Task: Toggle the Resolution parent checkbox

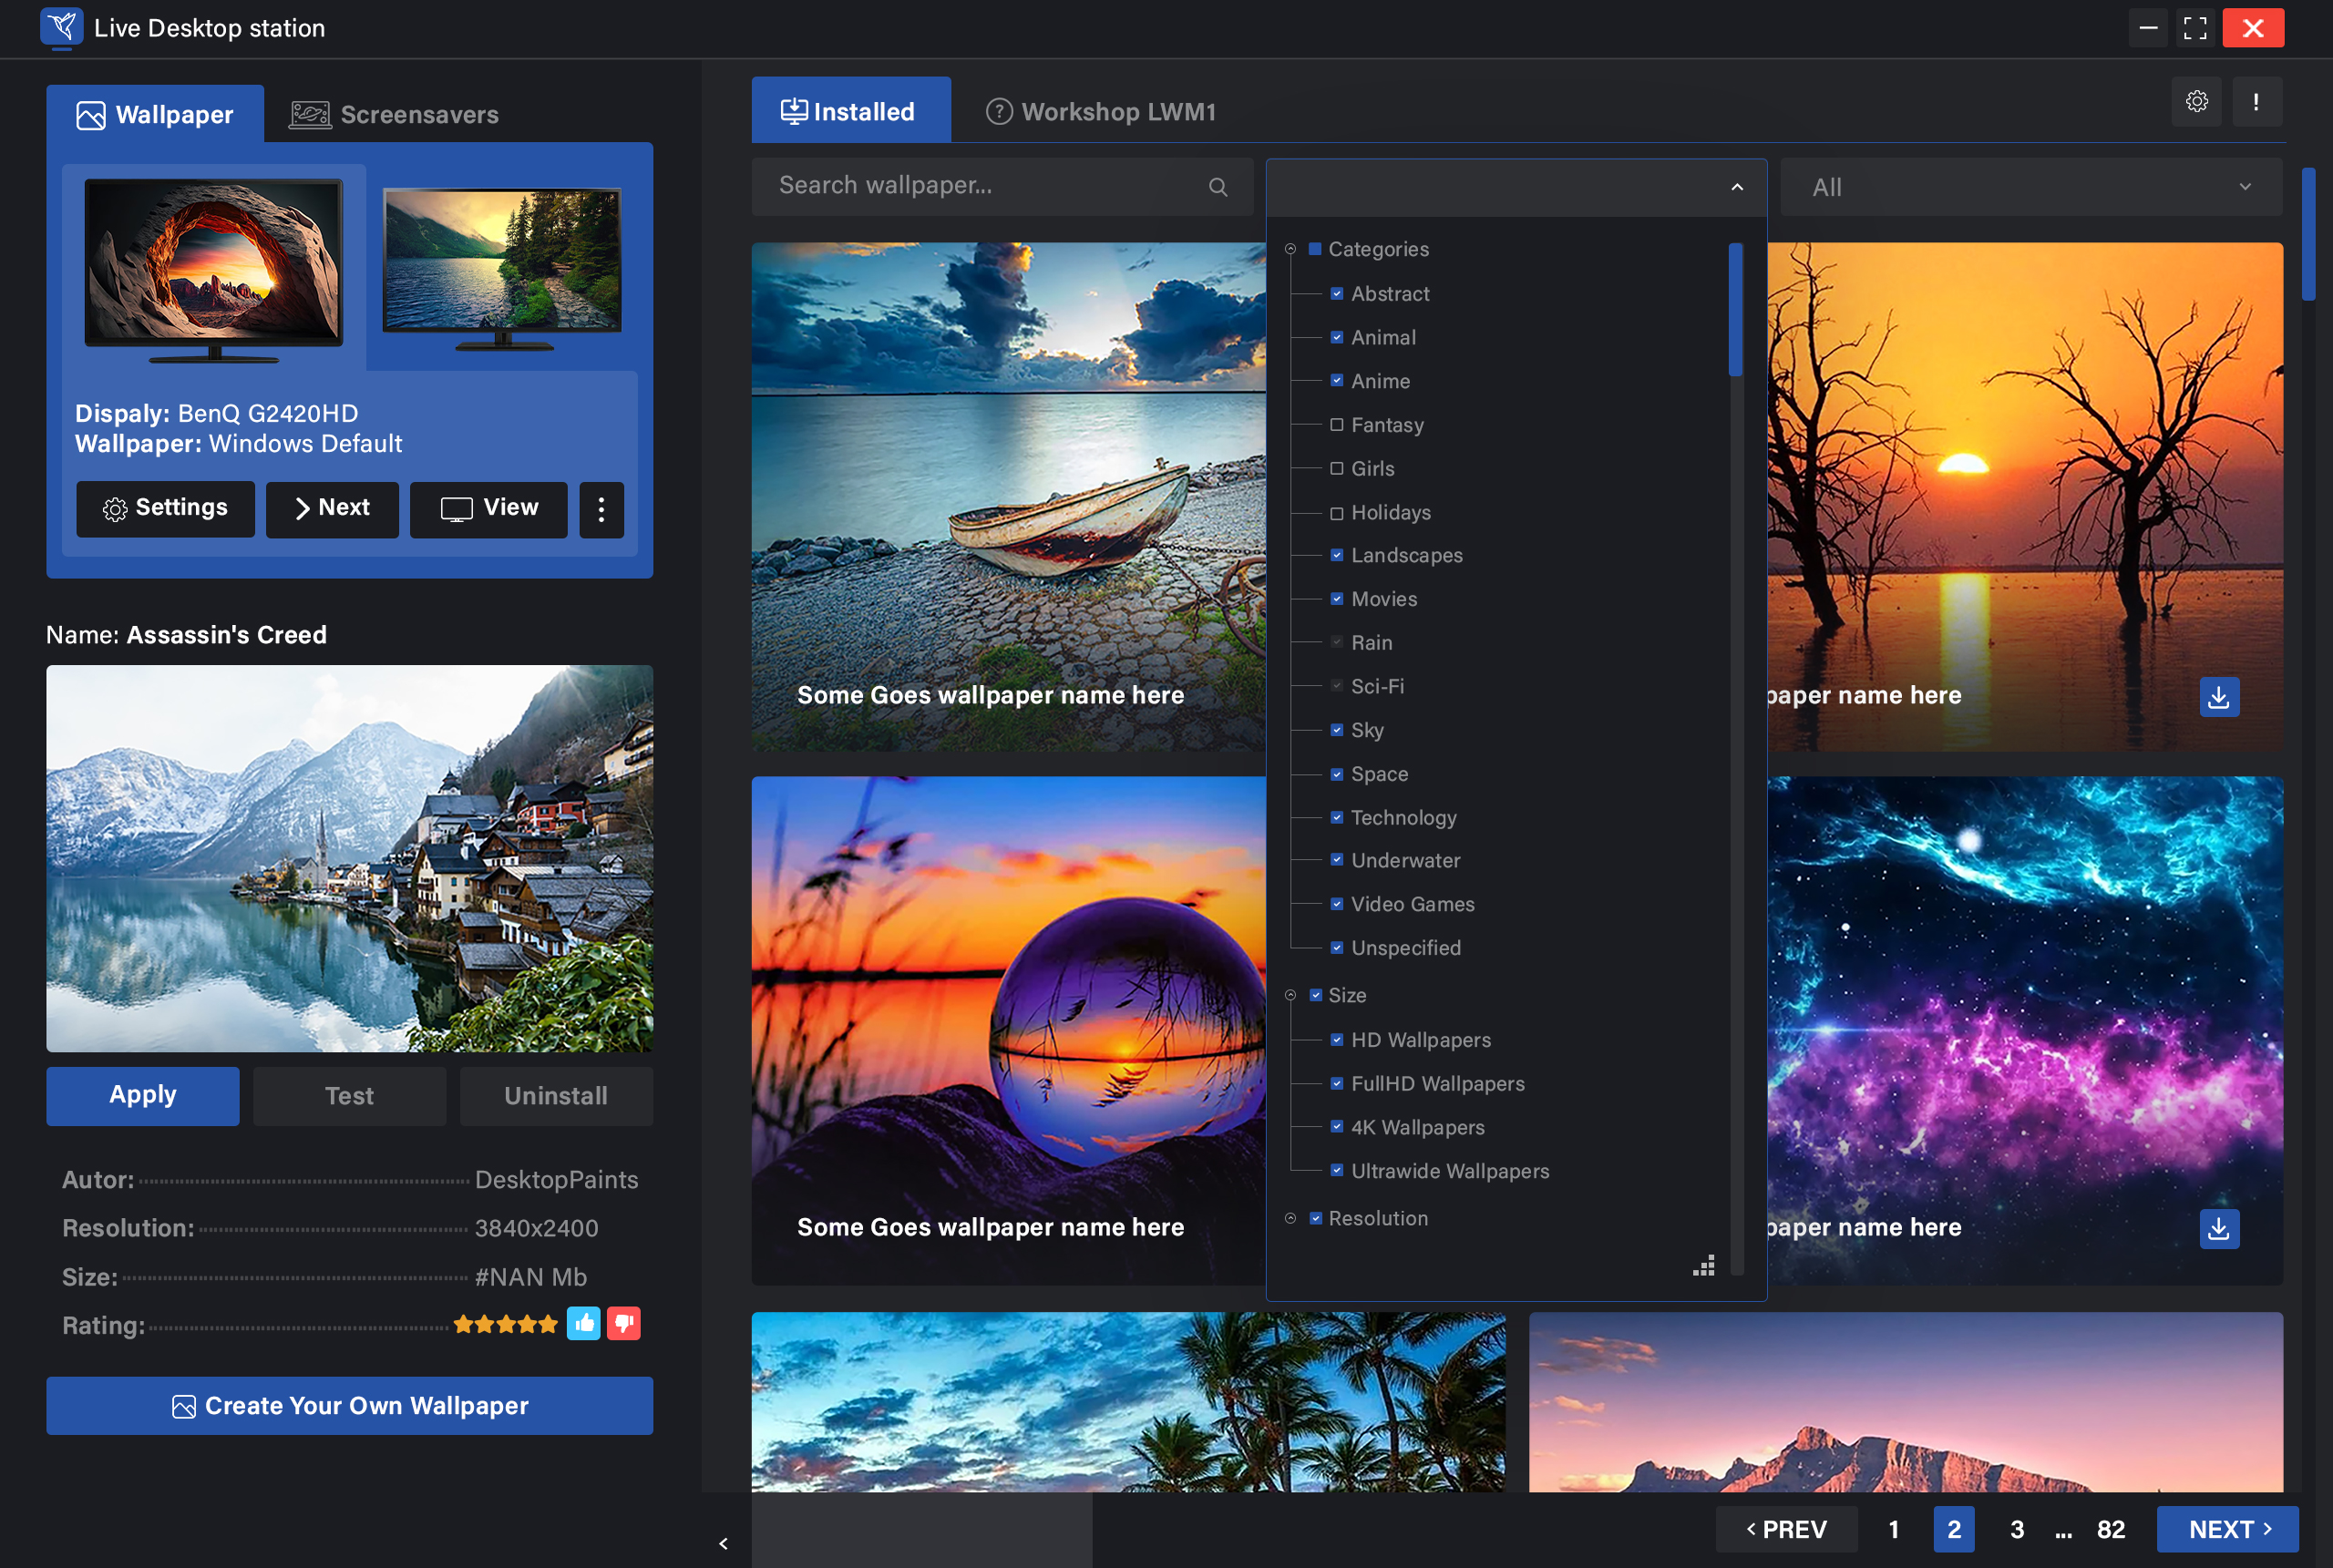Action: pos(1315,1219)
